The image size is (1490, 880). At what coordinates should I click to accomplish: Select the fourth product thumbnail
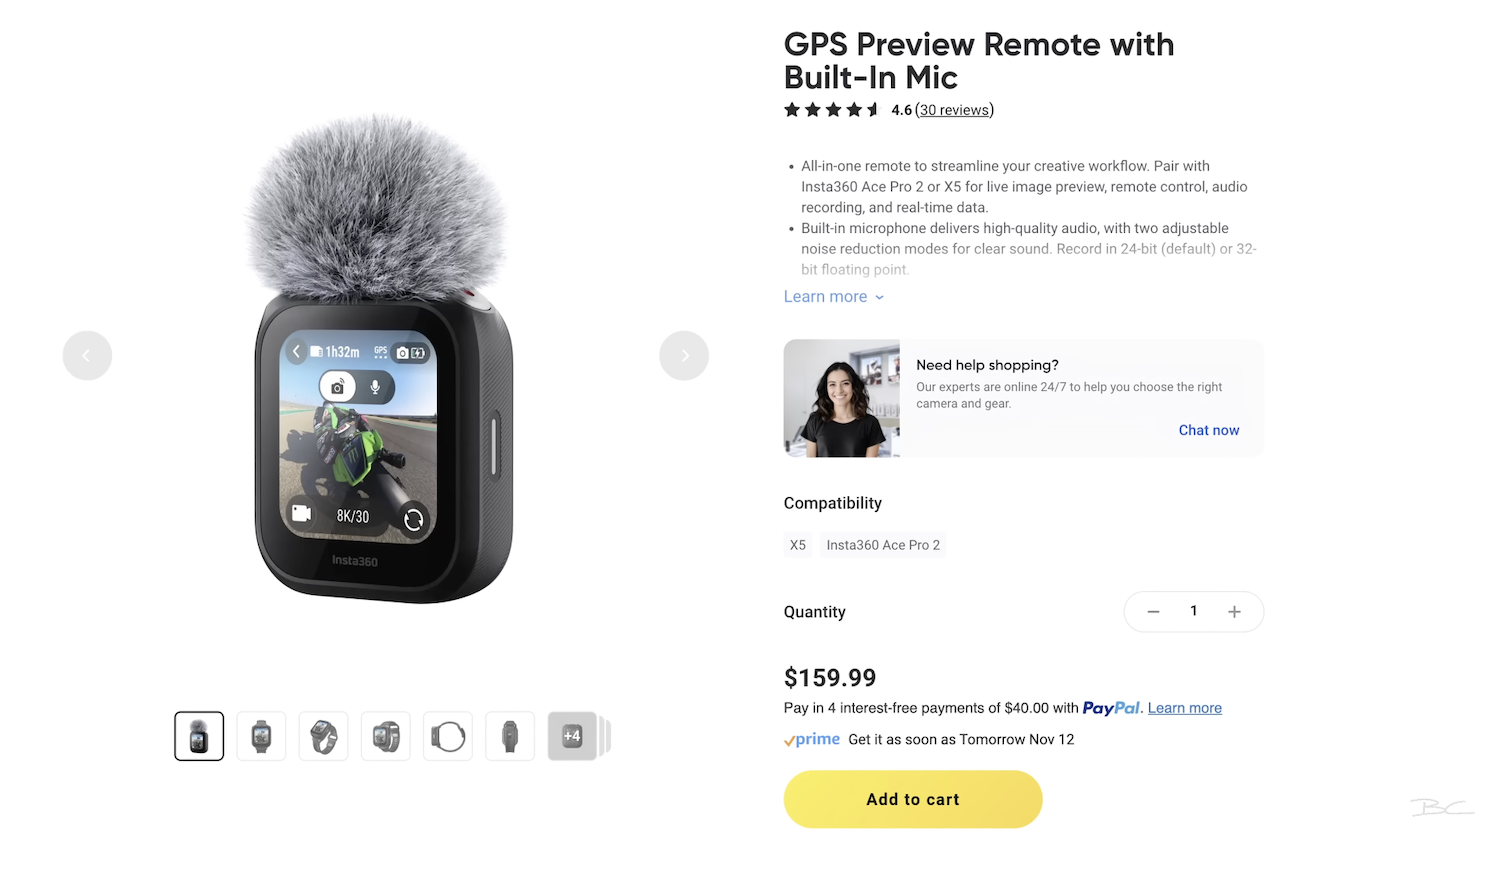point(386,736)
